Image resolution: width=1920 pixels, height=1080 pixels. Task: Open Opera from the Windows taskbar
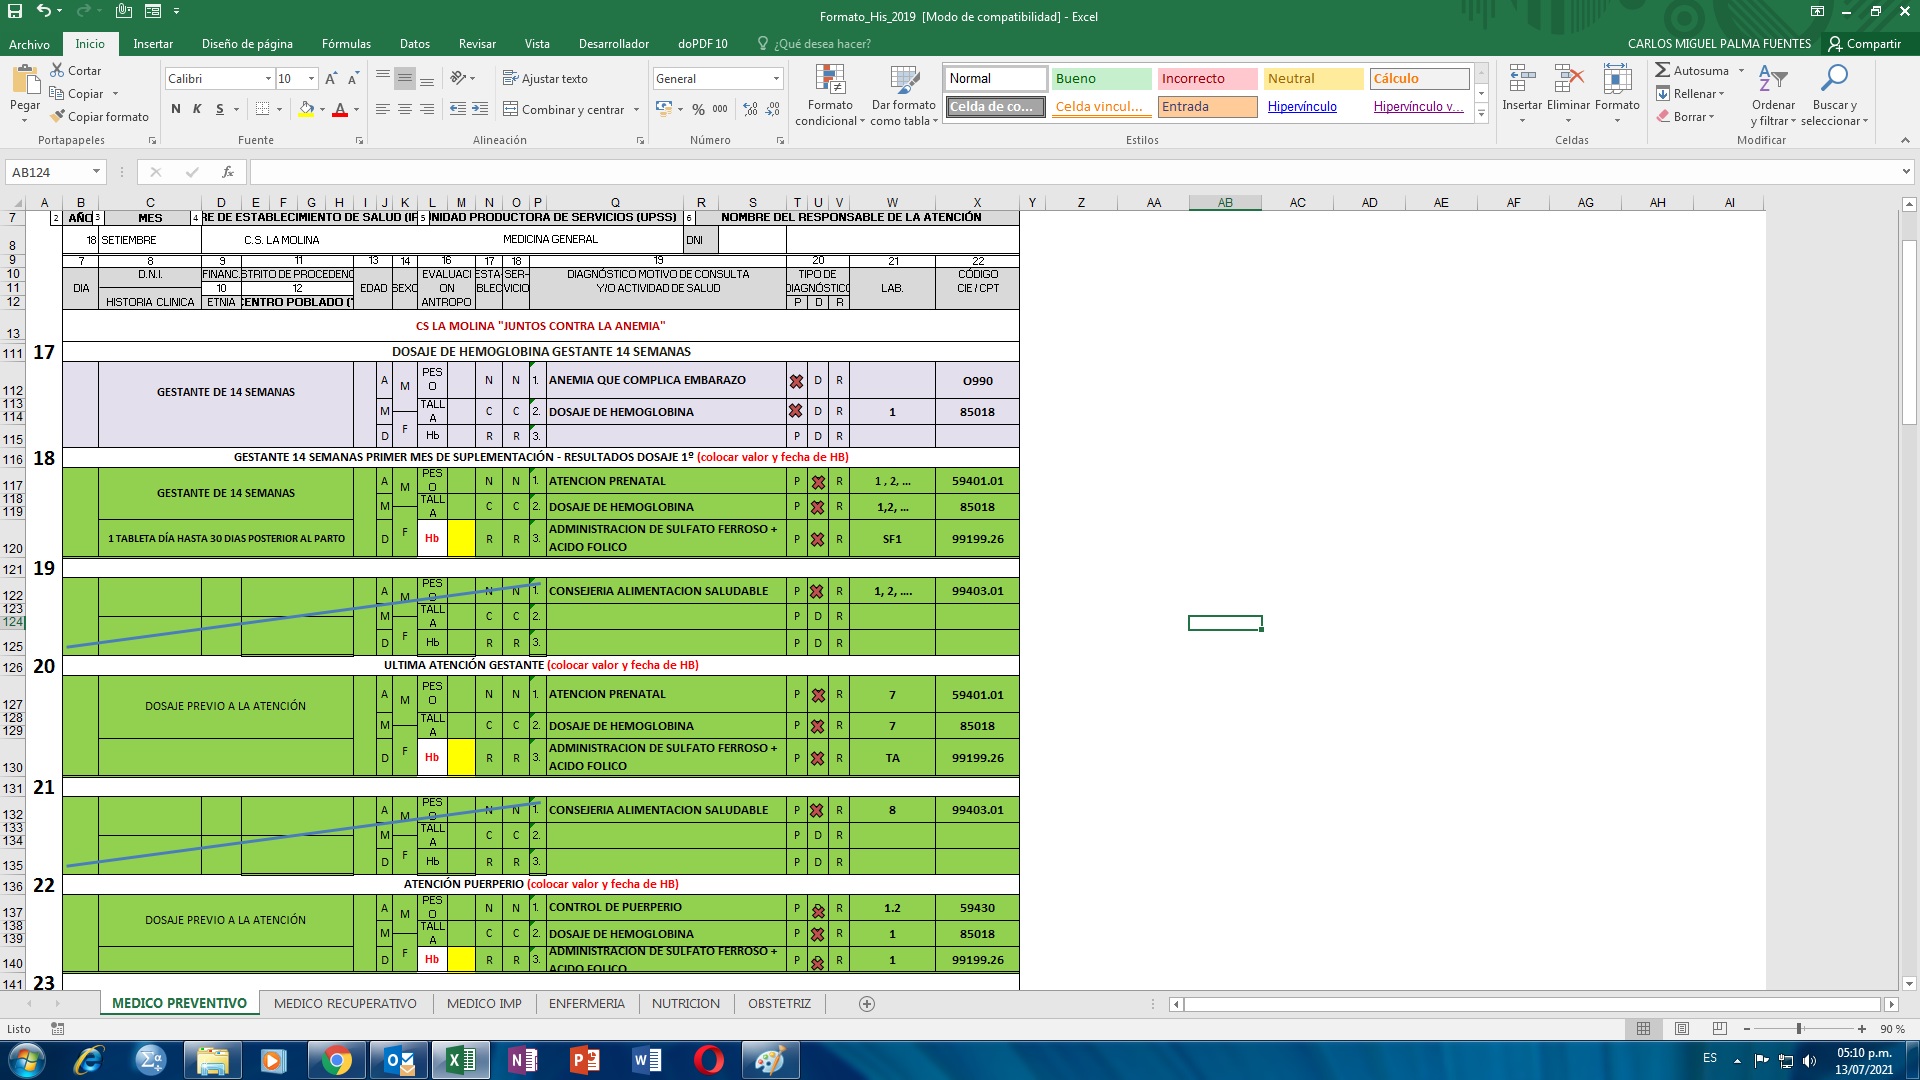click(x=708, y=1059)
